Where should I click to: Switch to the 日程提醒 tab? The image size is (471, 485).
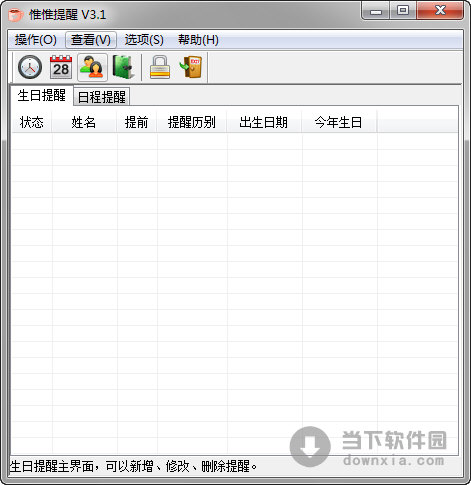coord(102,97)
